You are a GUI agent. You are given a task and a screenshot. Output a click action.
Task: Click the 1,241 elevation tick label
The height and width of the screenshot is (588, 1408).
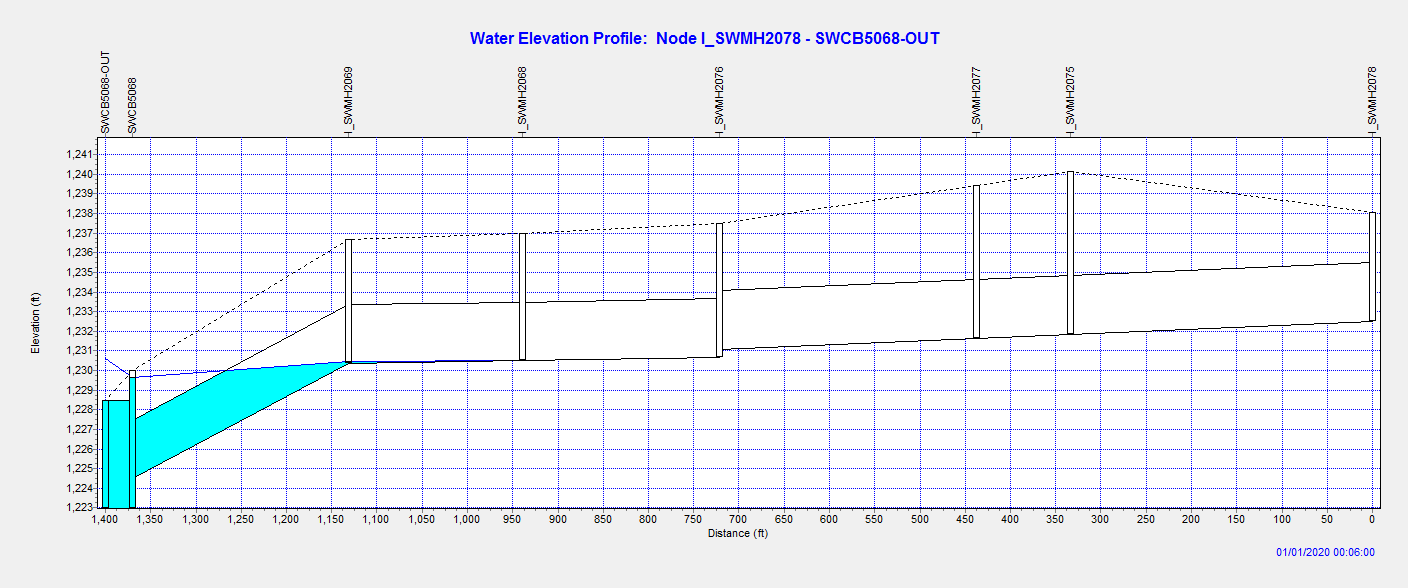point(82,154)
